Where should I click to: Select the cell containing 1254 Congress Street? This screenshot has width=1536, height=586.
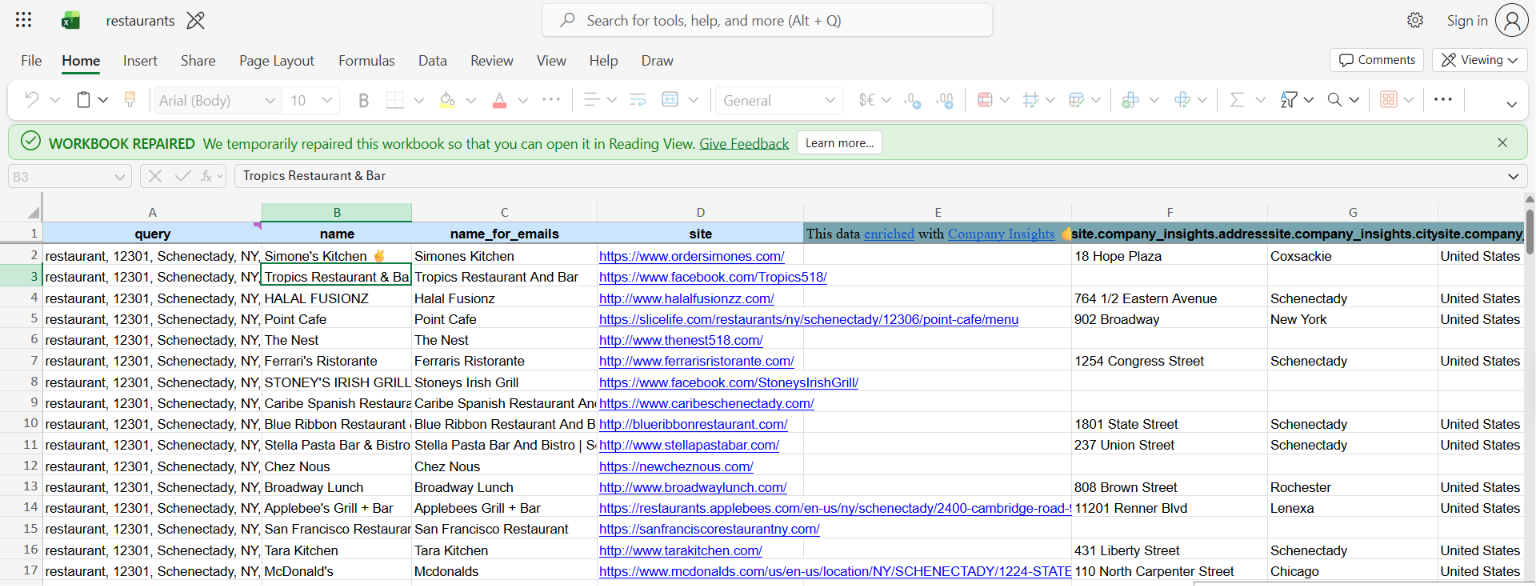[1169, 361]
